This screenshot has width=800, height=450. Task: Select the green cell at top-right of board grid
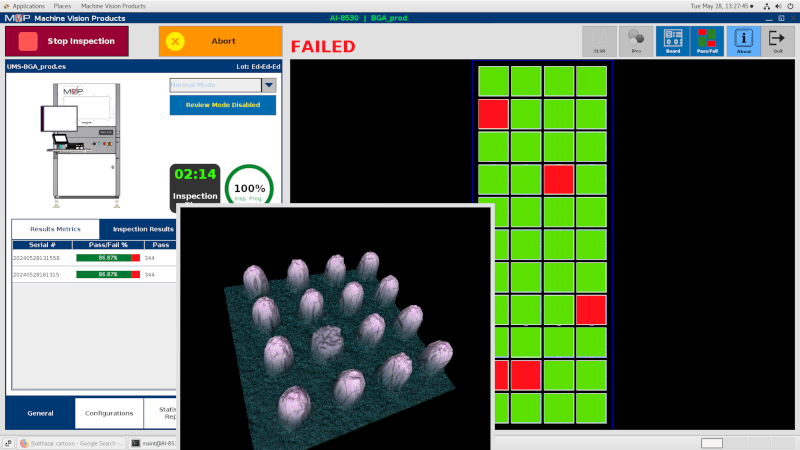tap(591, 81)
